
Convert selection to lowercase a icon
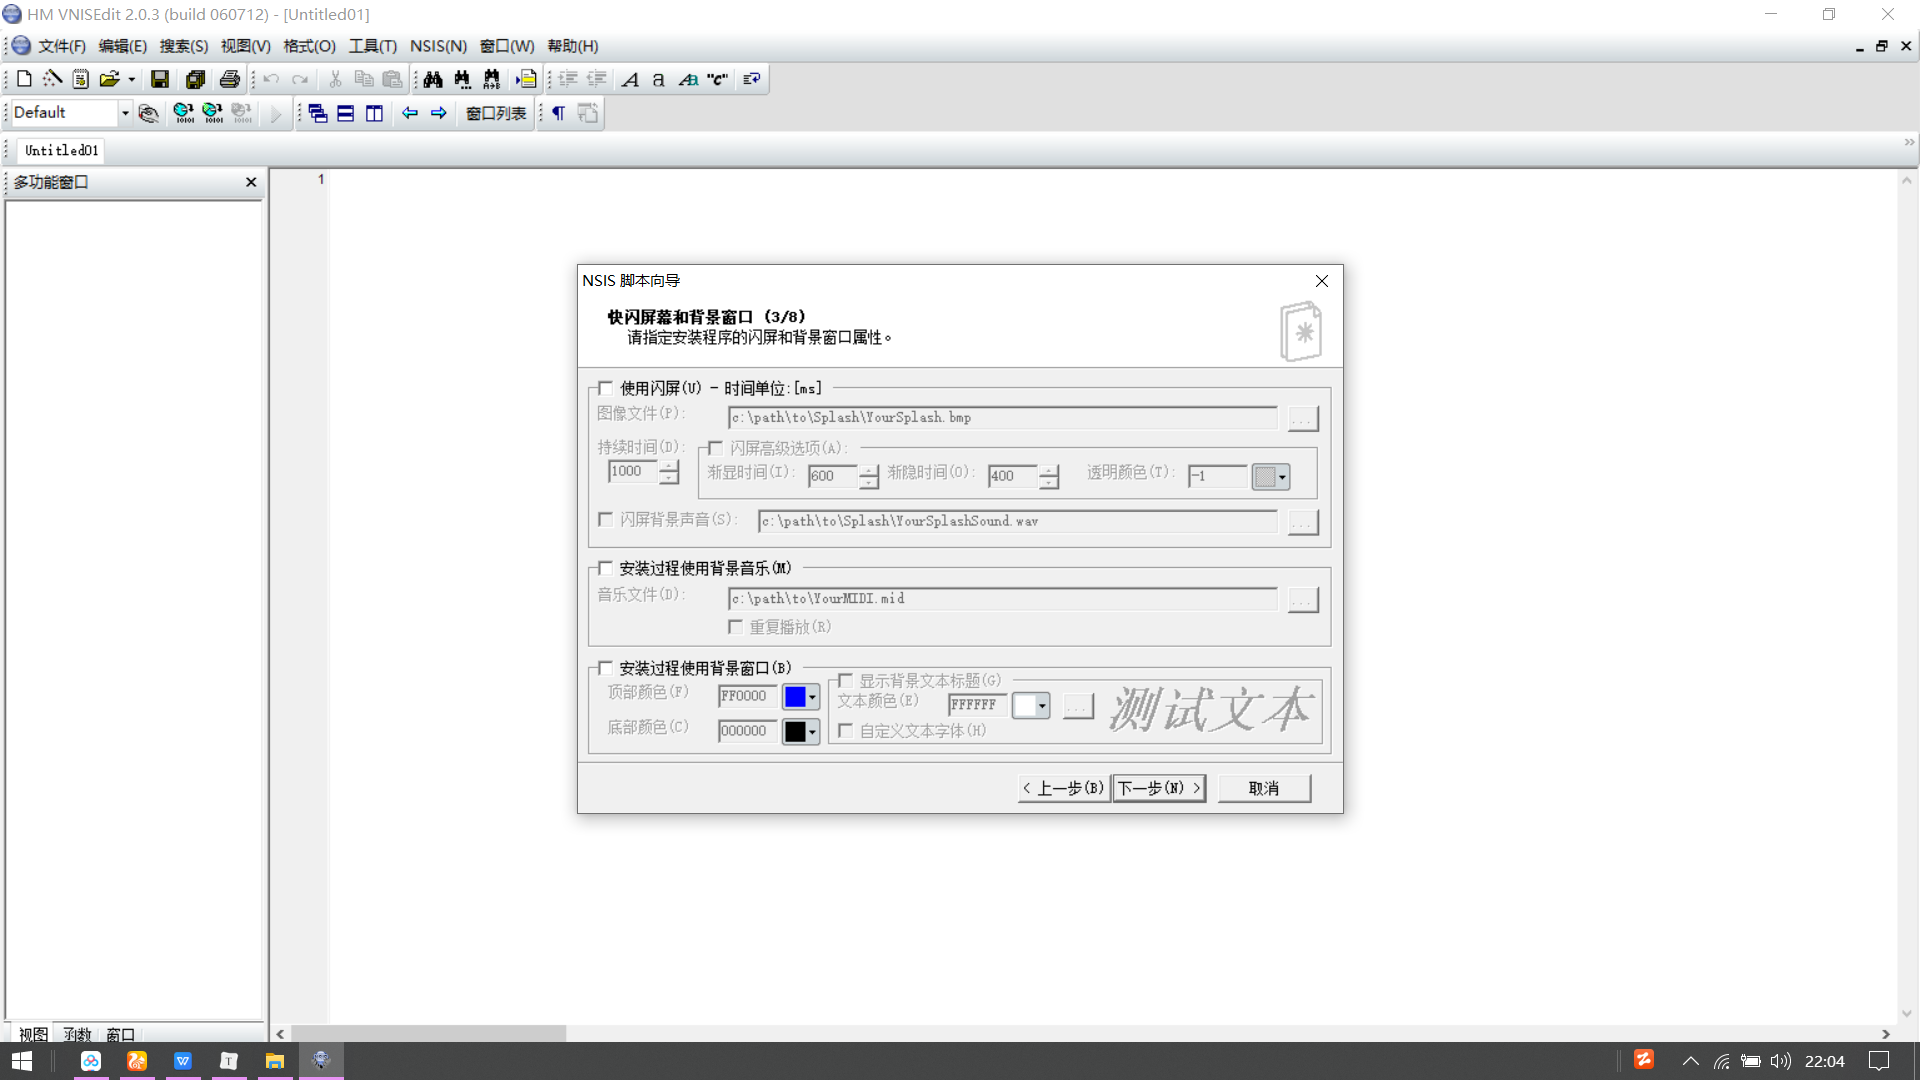(659, 79)
